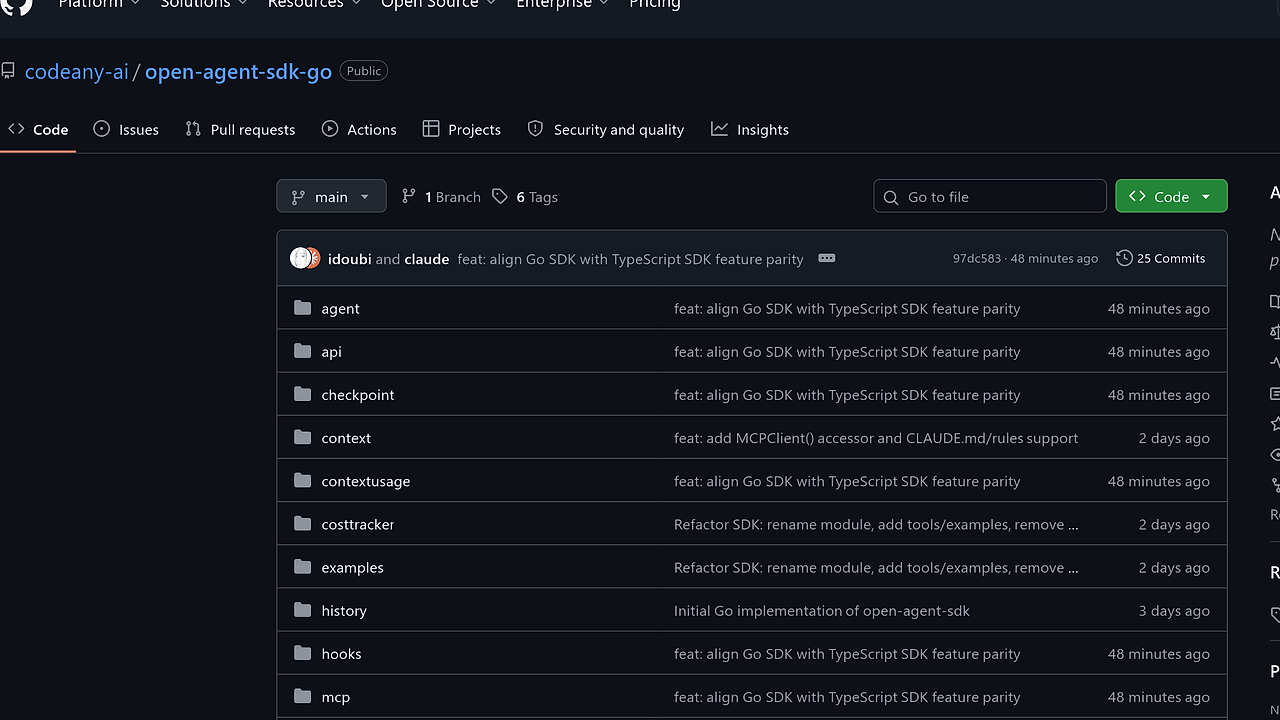Click the repository icon beside codeany-ai
Screen dimensions: 1280x720
8,71
